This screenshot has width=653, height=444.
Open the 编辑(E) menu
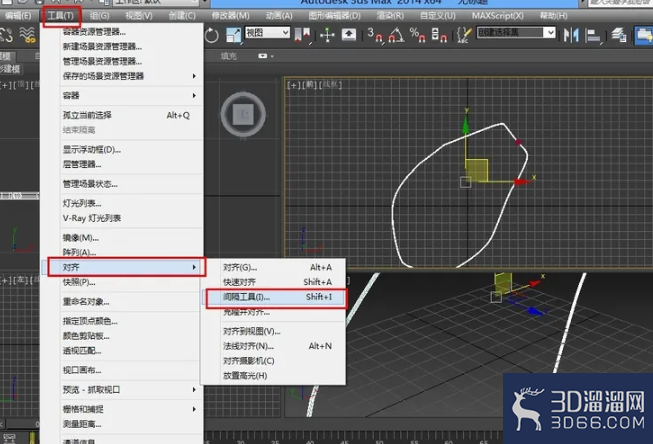pos(18,16)
